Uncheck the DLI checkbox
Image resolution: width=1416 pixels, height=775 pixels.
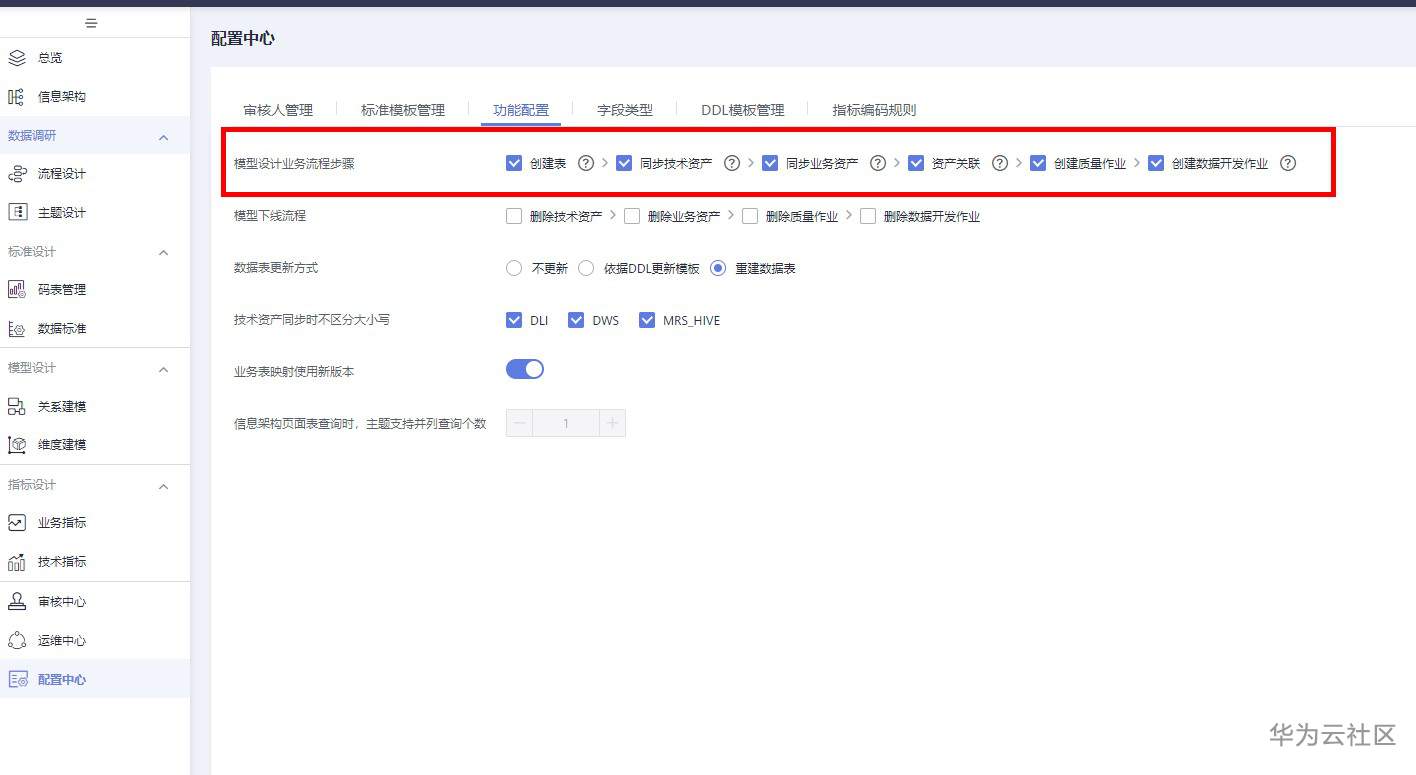[x=514, y=320]
